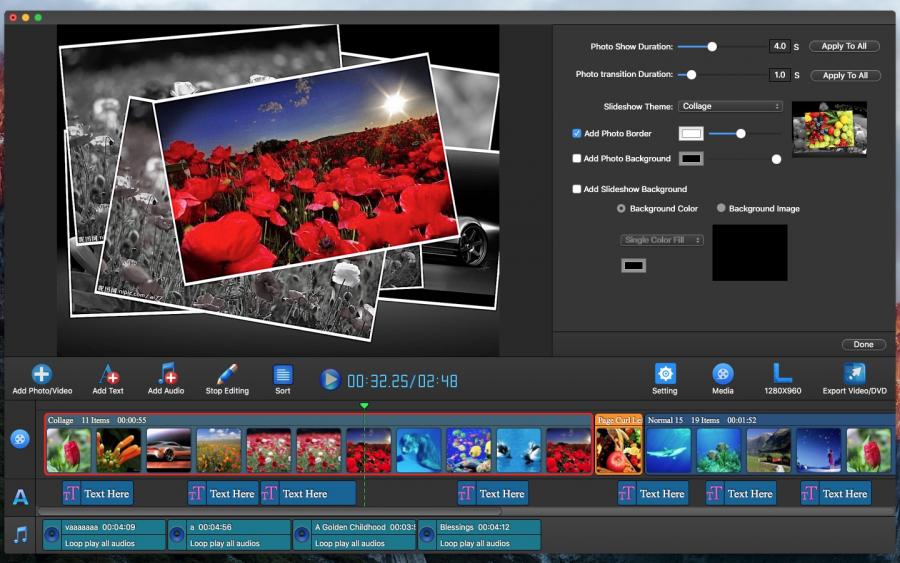Screen dimensions: 900x563
Task: Click the Add Photo/Video plus icon
Action: point(41,374)
